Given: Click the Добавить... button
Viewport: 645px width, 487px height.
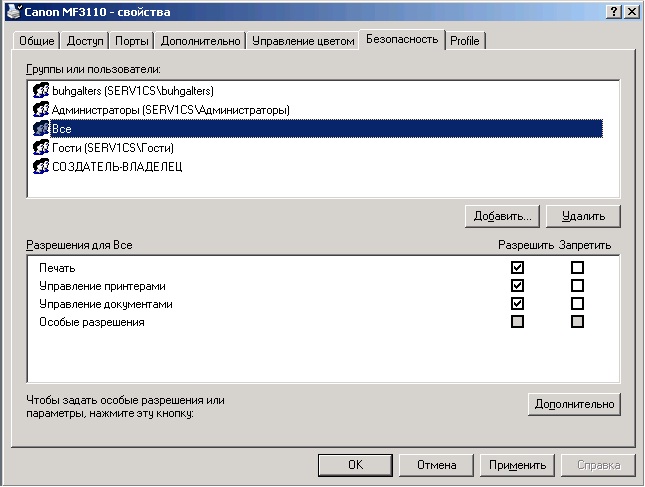Looking at the screenshot, I should pyautogui.click(x=502, y=216).
